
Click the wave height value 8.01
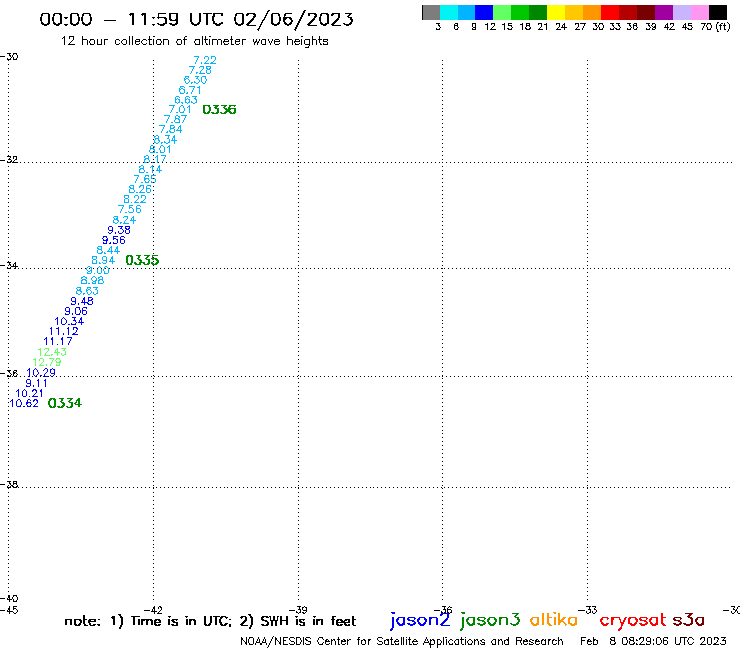click(x=160, y=149)
